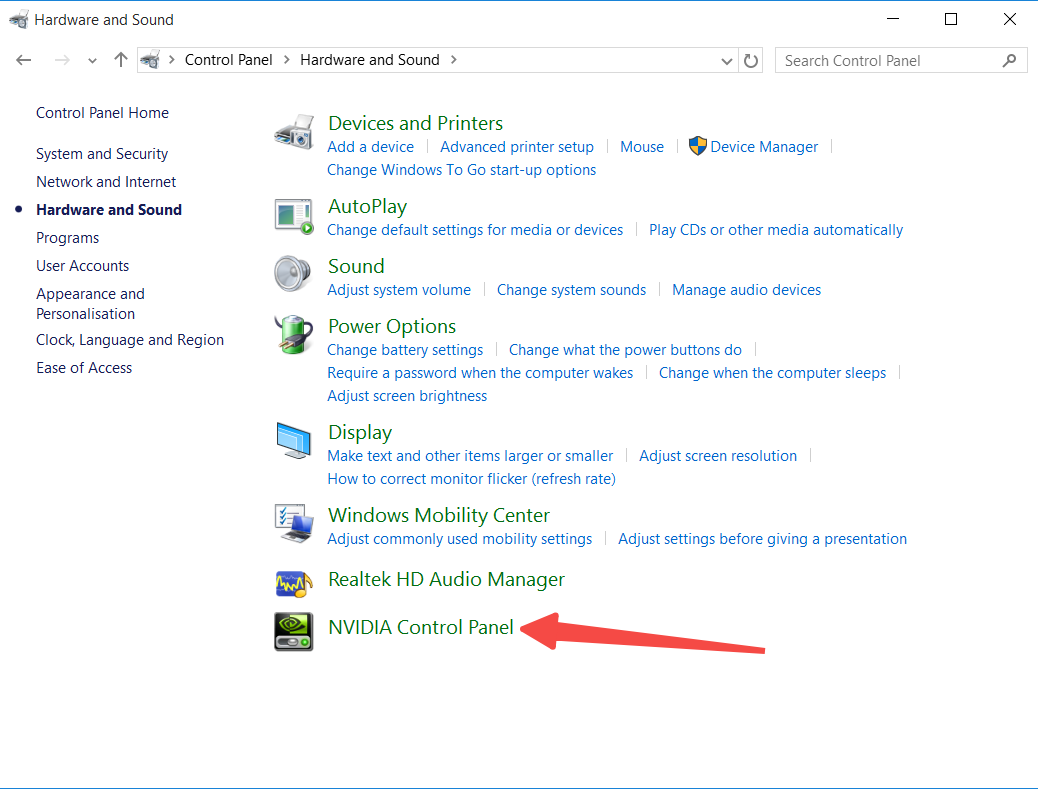Open Clock, Language and Region

(130, 340)
